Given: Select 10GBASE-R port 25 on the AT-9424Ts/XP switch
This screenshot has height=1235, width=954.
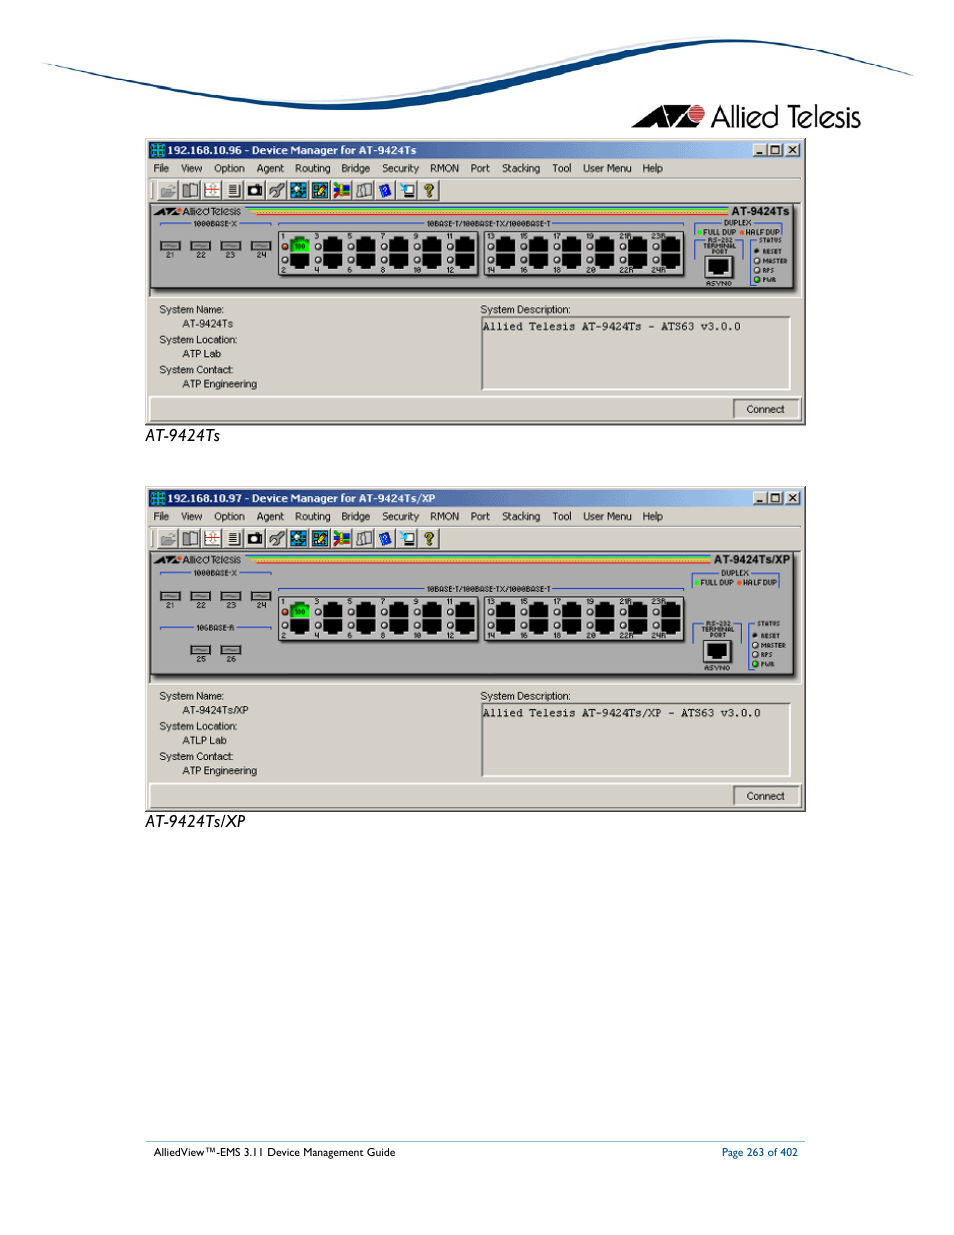Looking at the screenshot, I should tap(201, 650).
